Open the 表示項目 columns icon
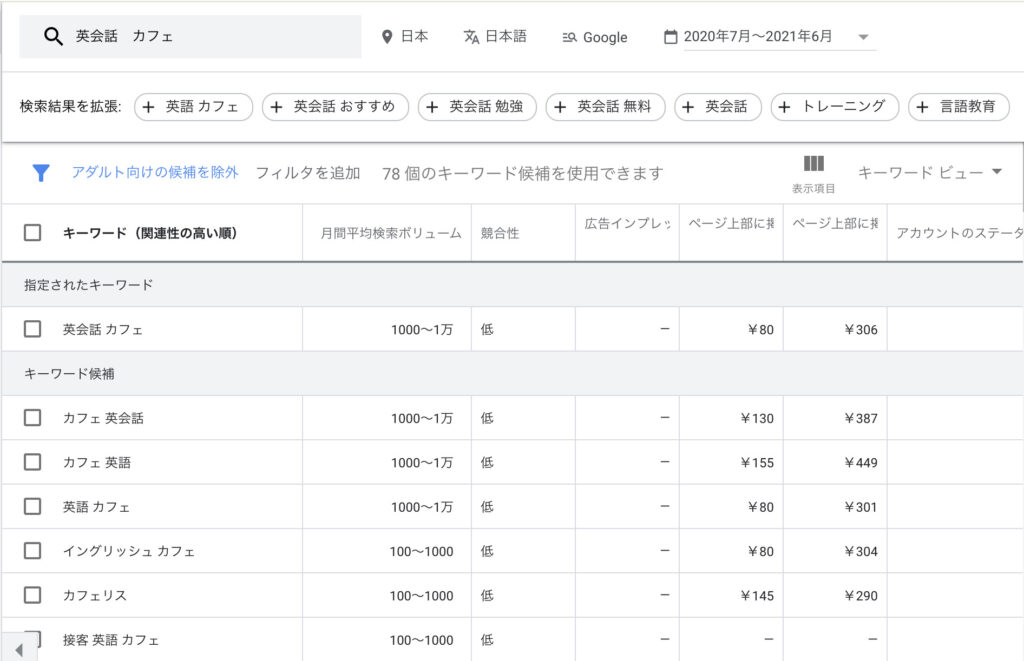This screenshot has width=1024, height=661. [813, 163]
